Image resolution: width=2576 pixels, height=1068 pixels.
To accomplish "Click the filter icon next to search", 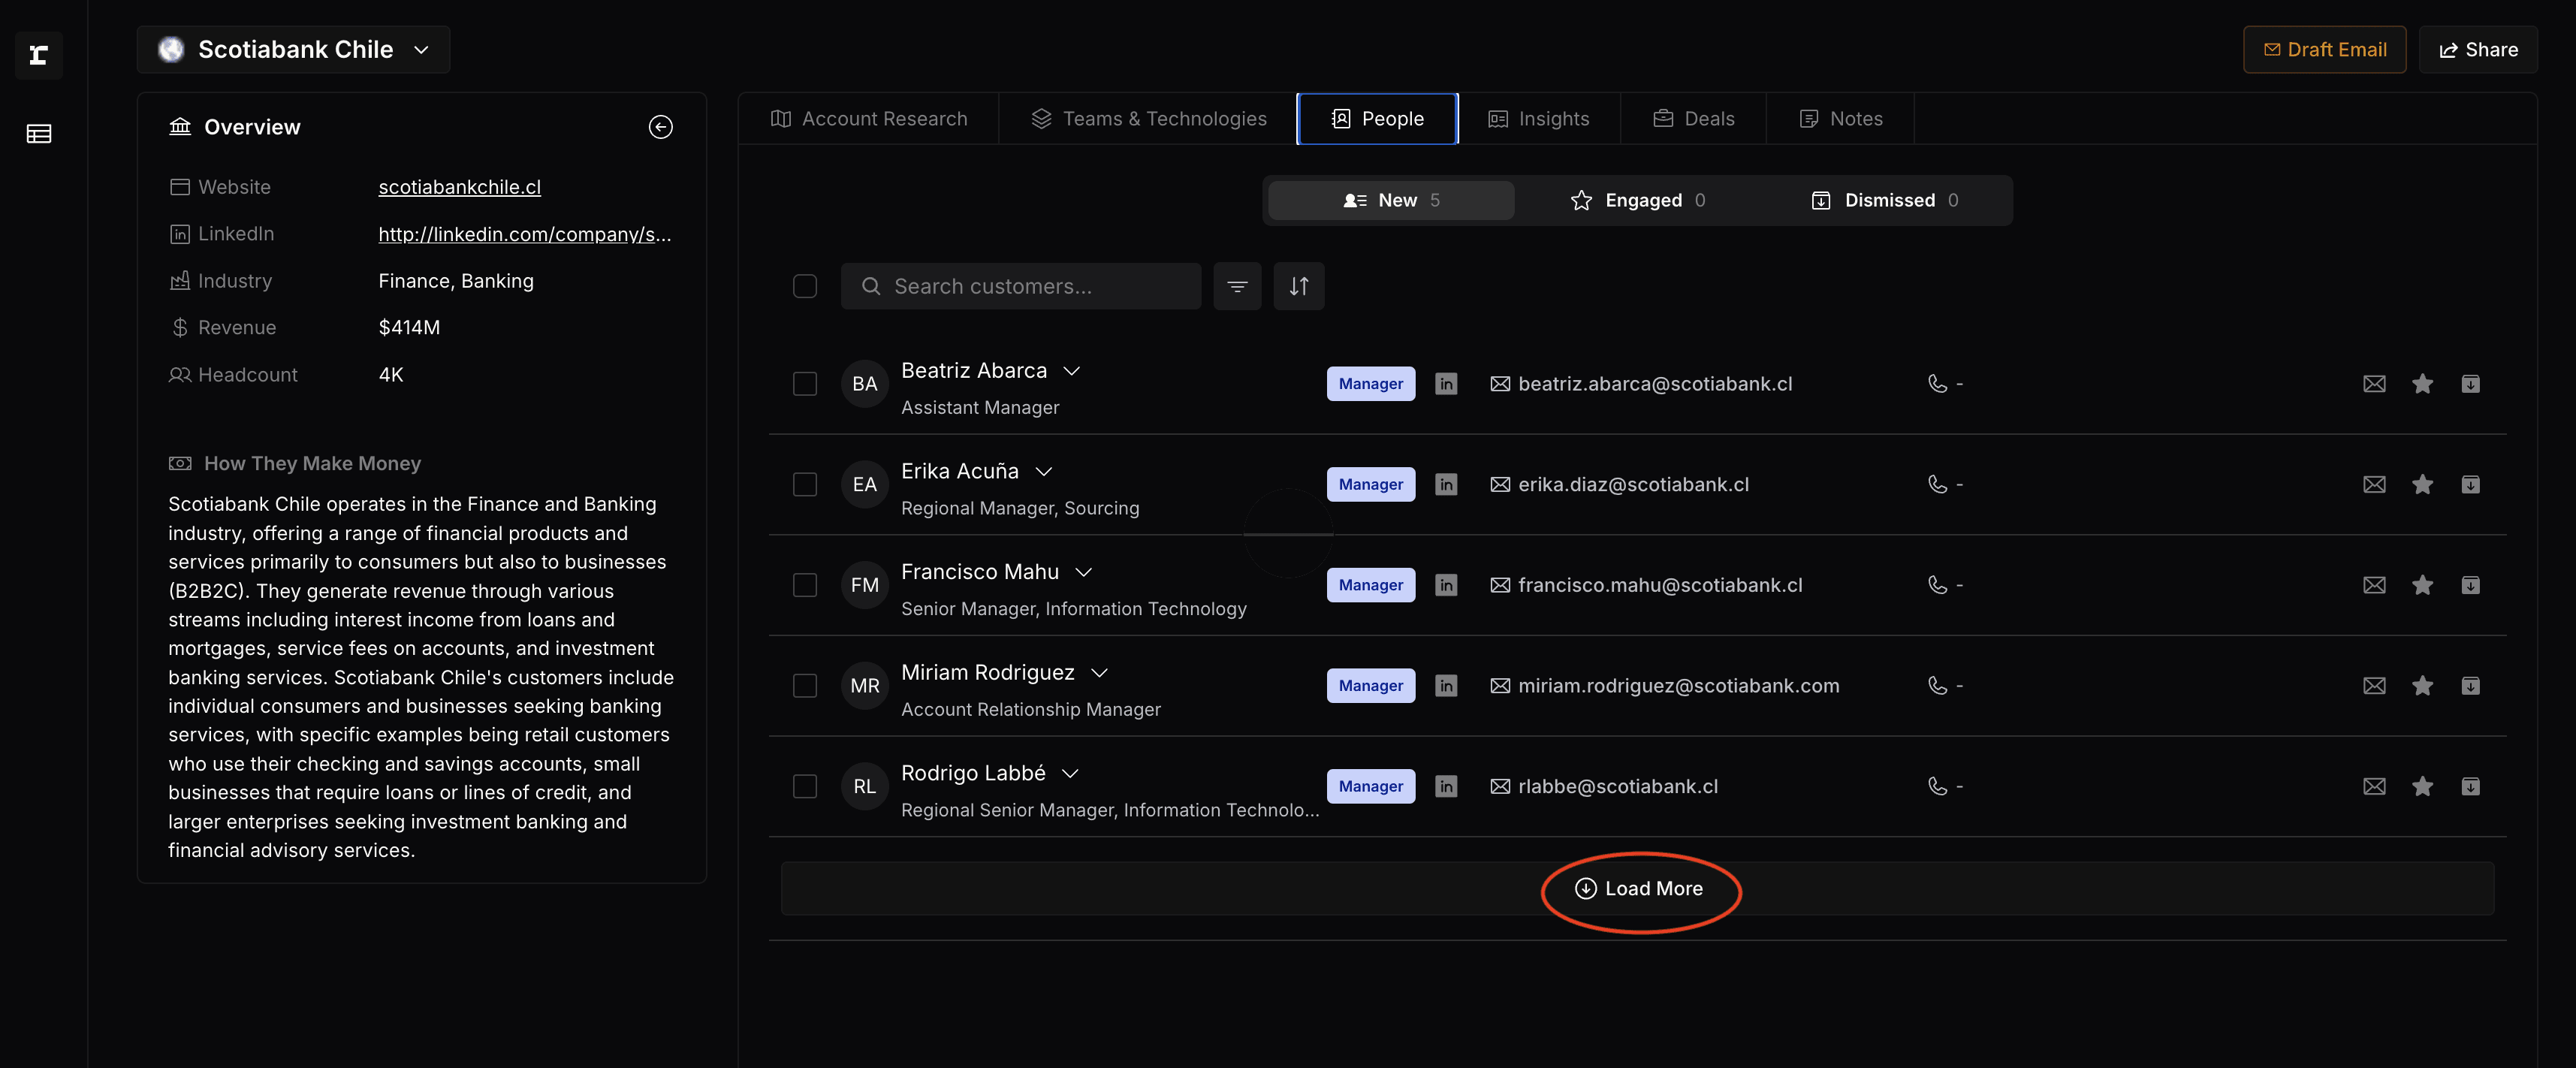I will click(x=1237, y=286).
